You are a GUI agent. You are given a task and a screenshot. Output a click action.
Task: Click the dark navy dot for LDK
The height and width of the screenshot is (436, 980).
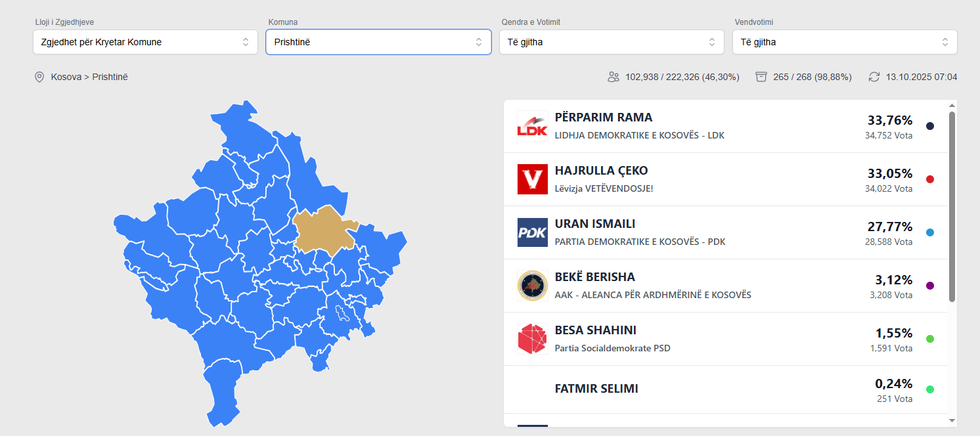pyautogui.click(x=930, y=126)
